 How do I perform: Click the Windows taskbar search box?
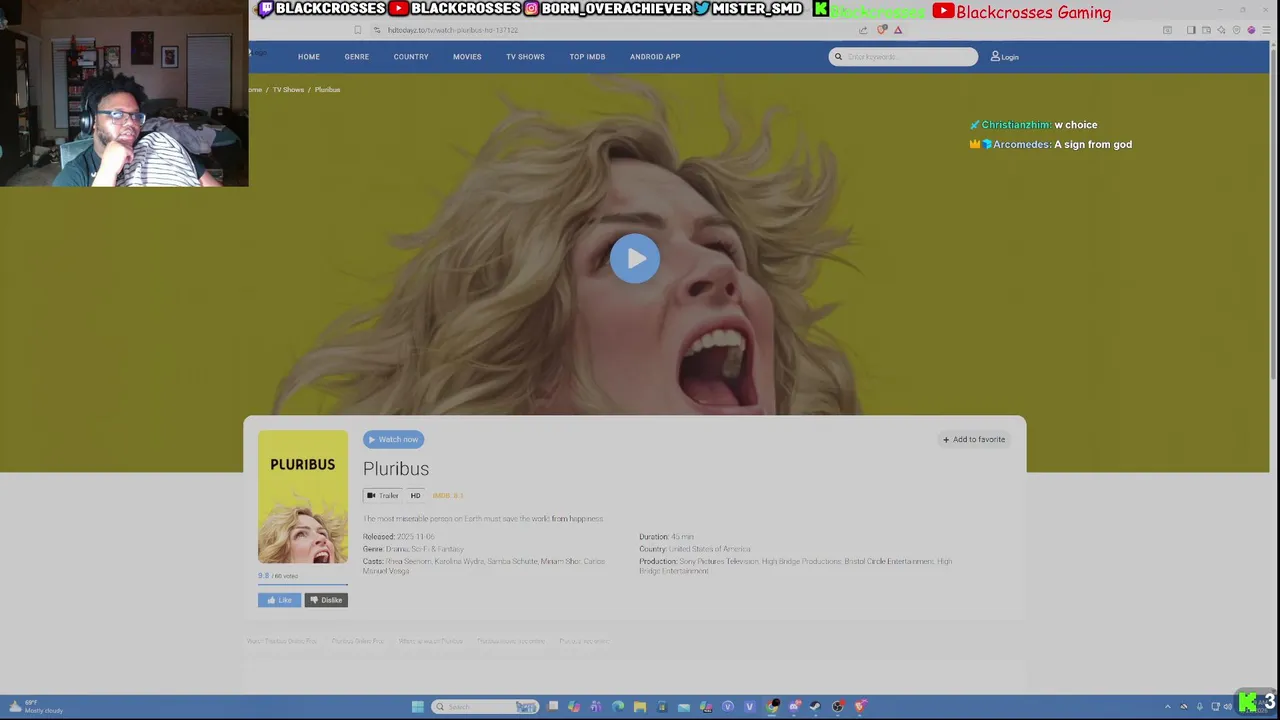pyautogui.click(x=485, y=707)
